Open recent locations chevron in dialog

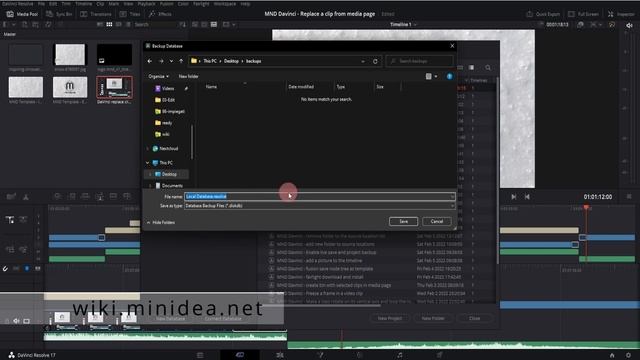tap(171, 61)
